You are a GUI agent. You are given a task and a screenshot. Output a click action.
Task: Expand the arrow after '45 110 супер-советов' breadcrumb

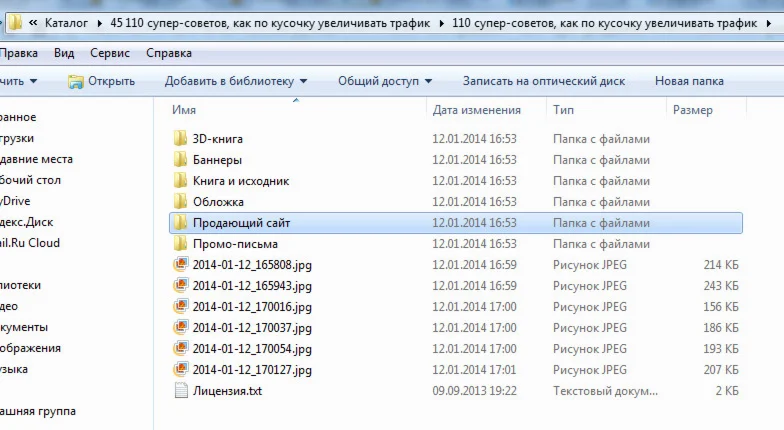(x=442, y=24)
